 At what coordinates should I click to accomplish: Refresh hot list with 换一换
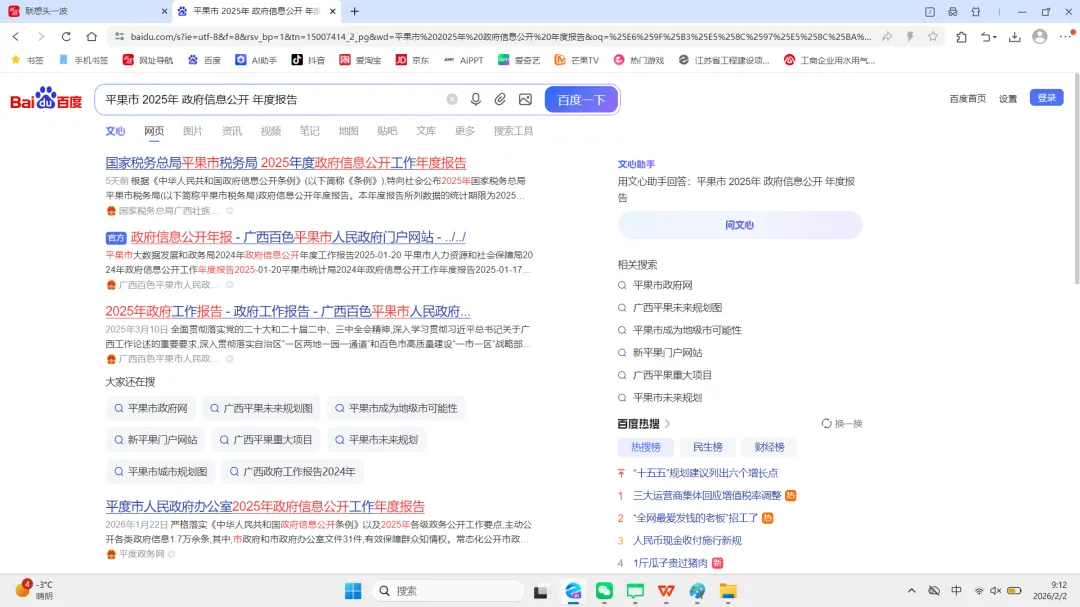click(842, 424)
